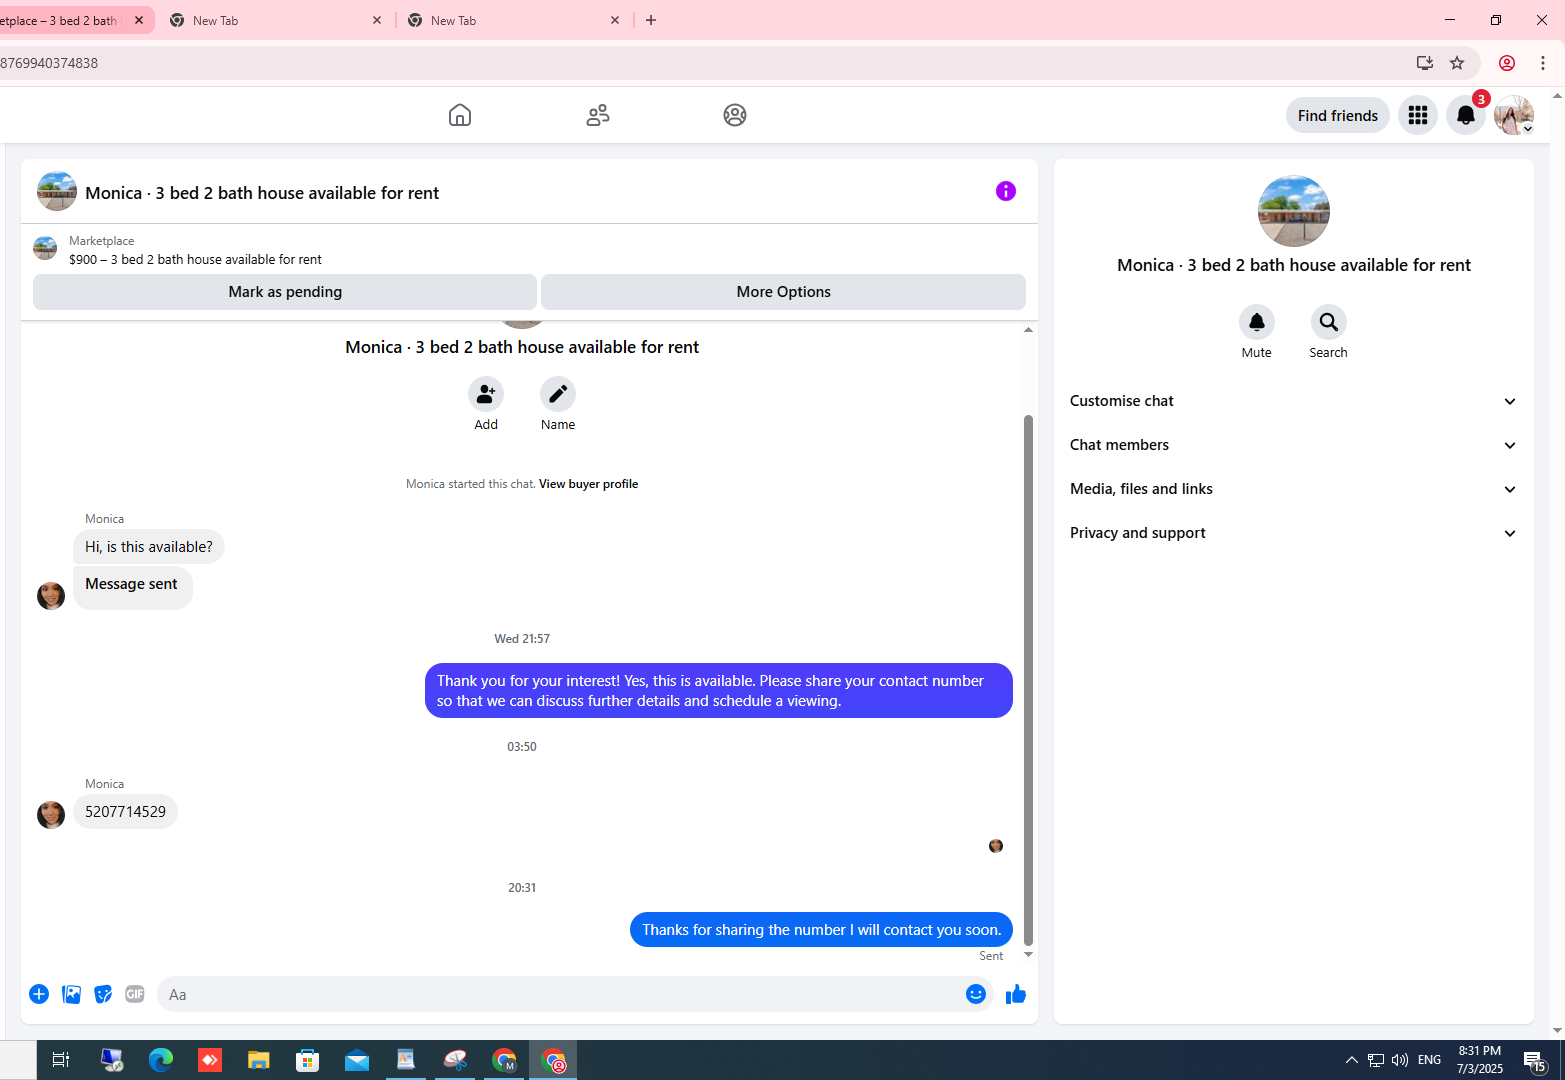Screen dimensions: 1565x1080
Task: Open View buyer profile link
Action: [588, 484]
